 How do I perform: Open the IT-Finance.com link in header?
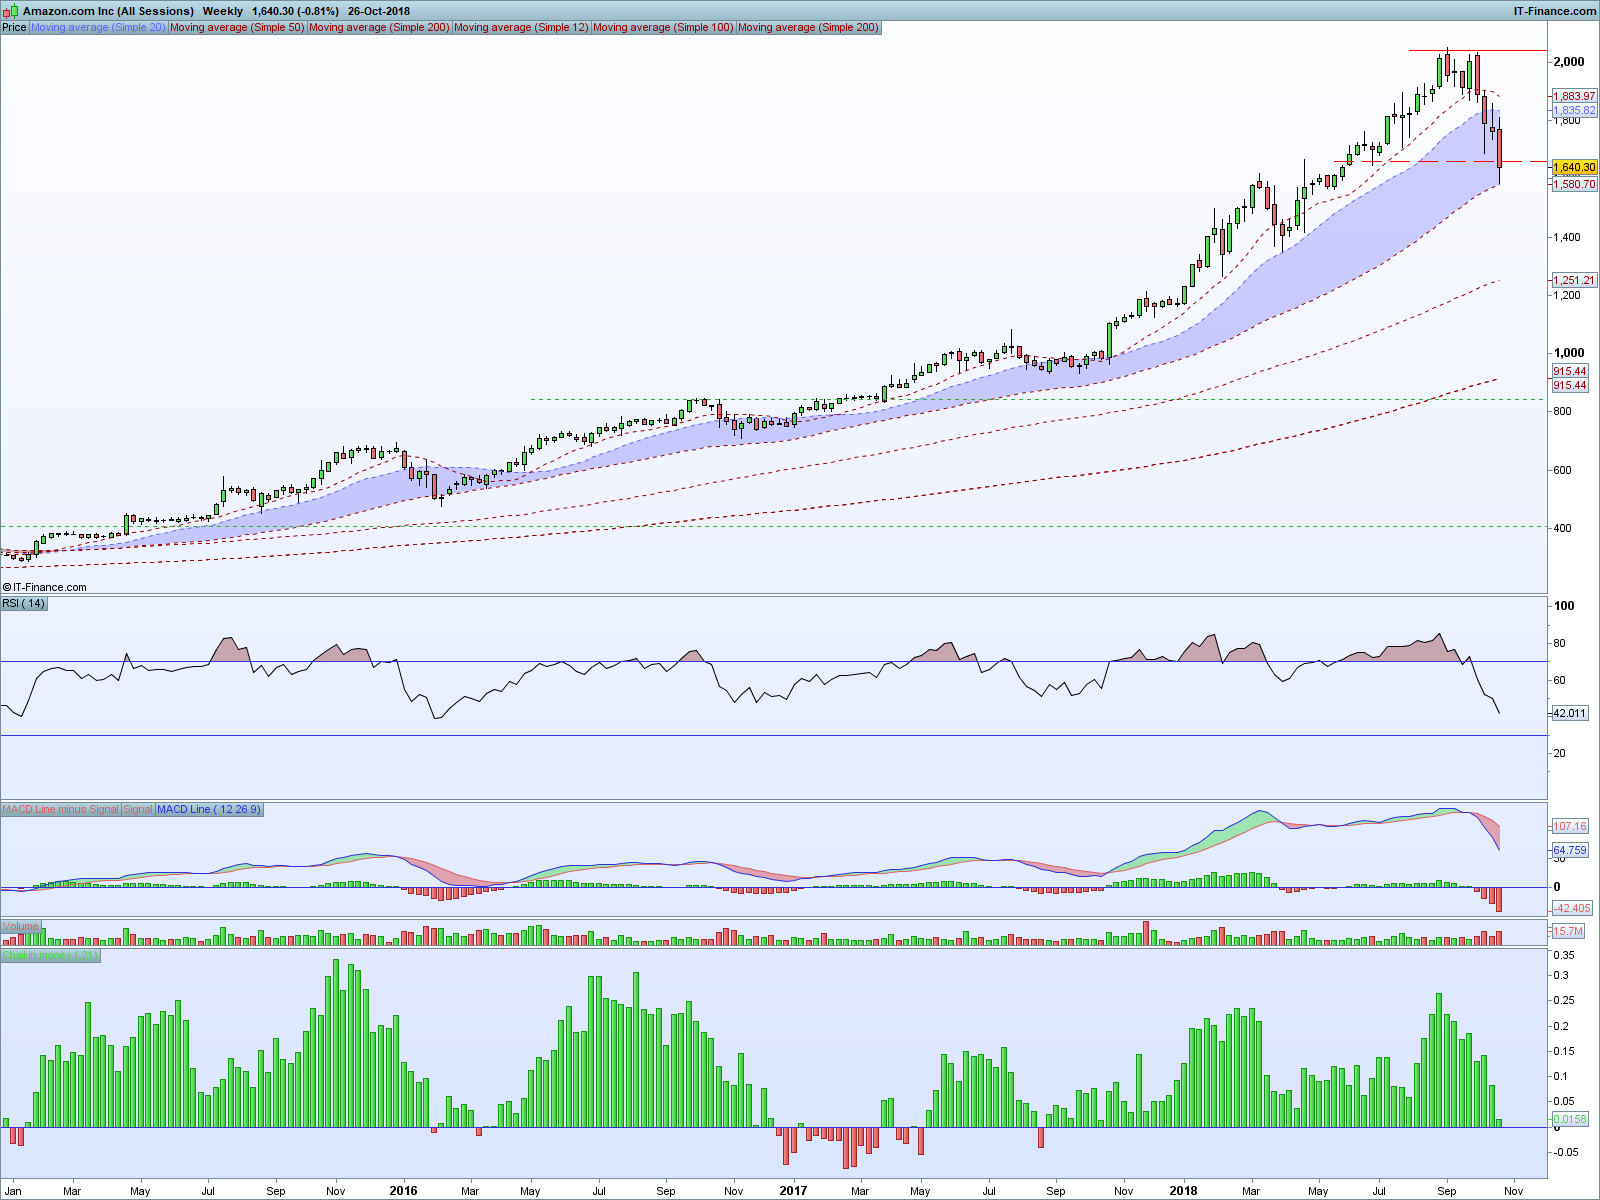[1555, 11]
